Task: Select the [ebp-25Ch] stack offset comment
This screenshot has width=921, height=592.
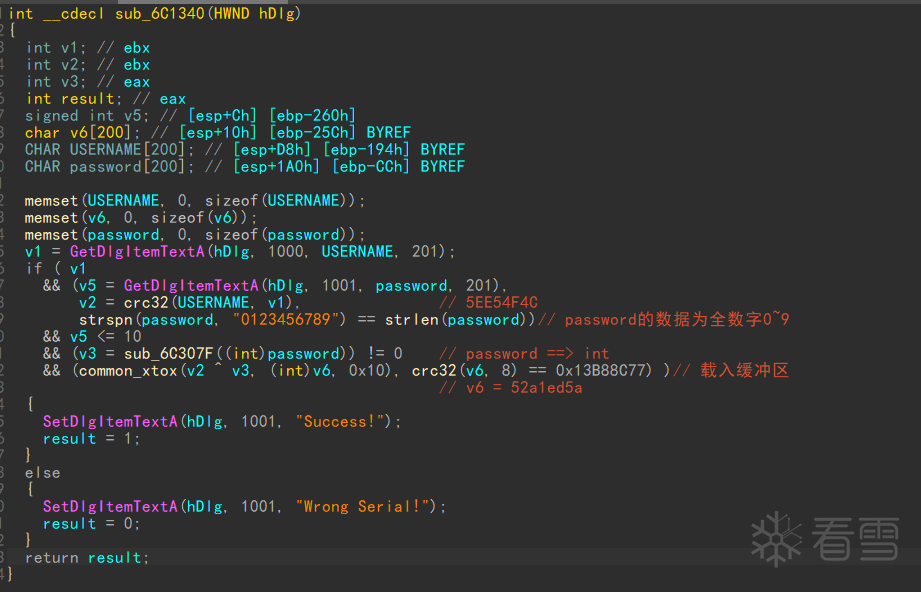Action: coord(312,133)
